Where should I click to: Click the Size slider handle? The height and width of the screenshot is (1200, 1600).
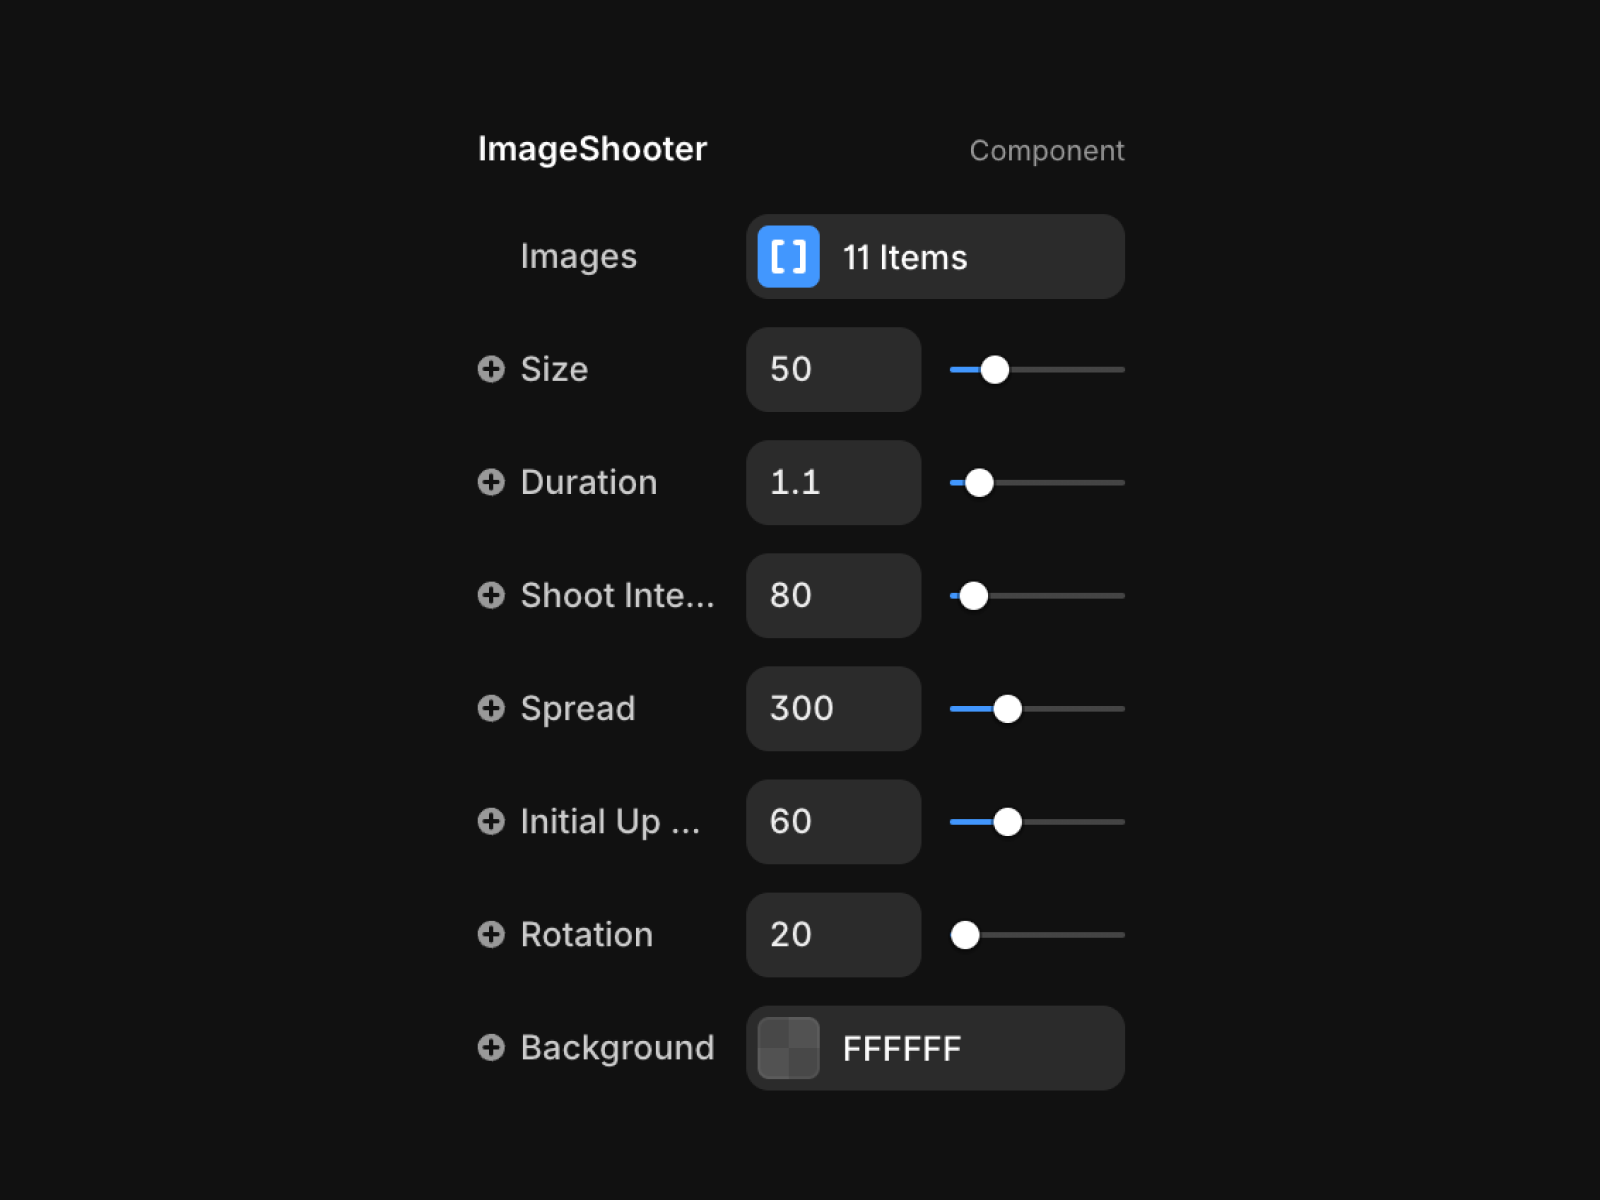pyautogui.click(x=995, y=370)
